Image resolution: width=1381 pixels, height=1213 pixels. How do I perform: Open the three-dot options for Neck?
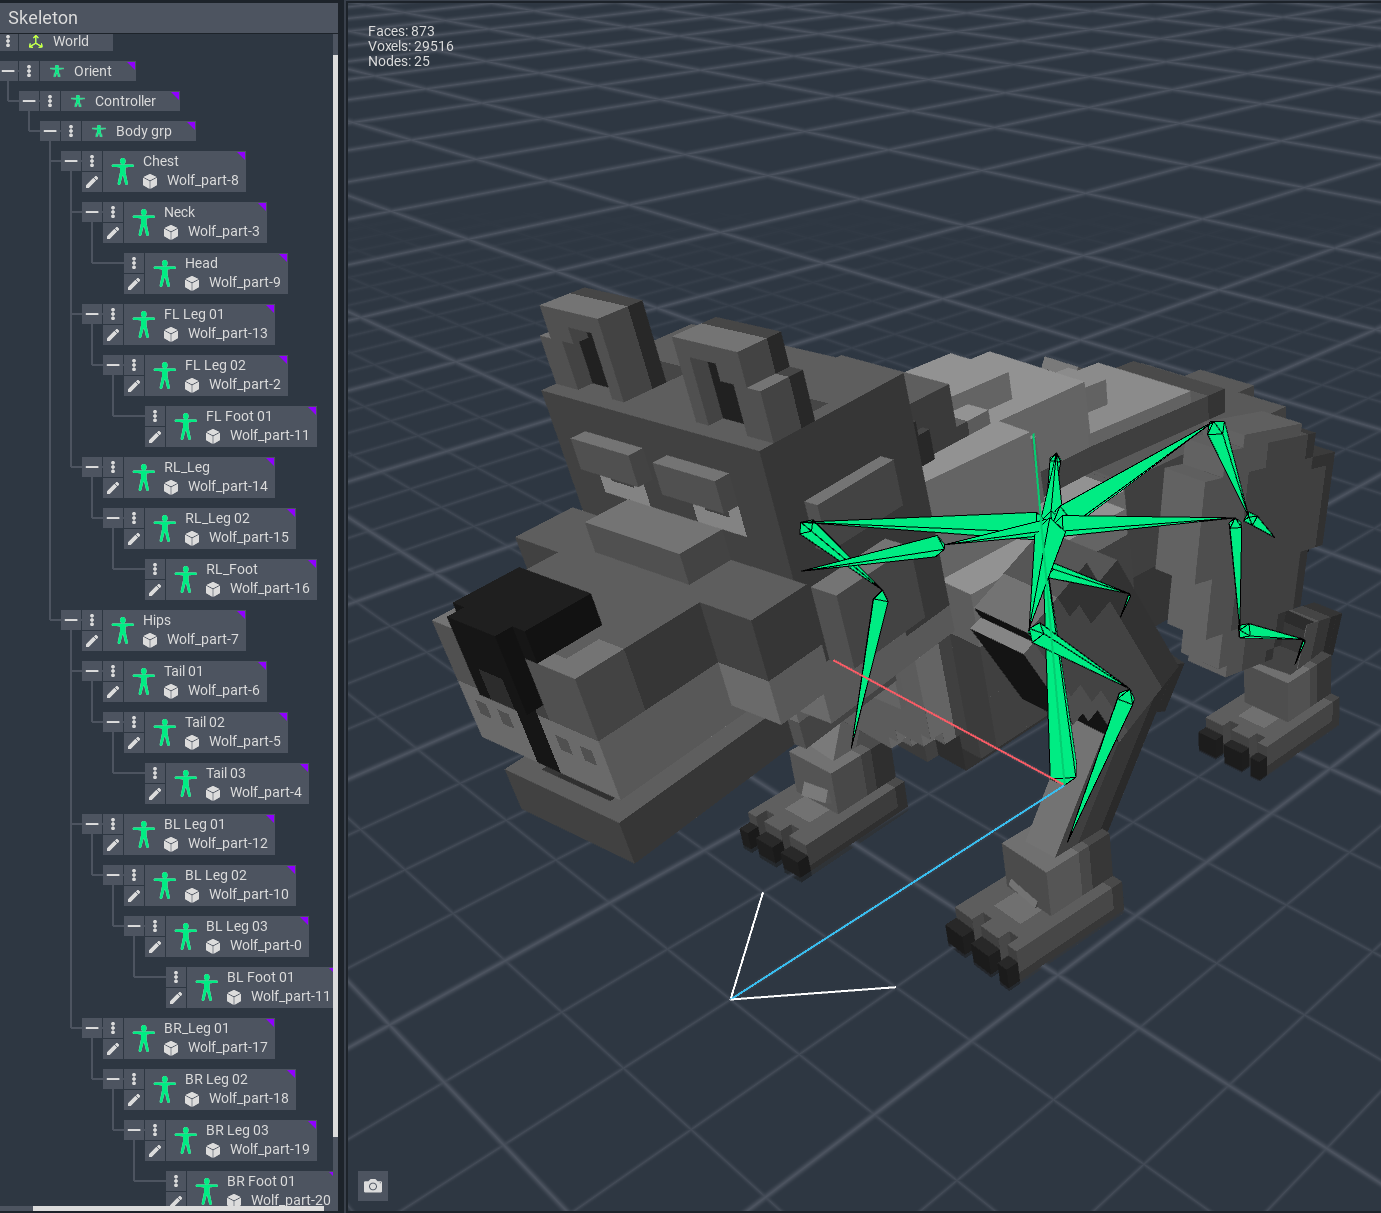tap(113, 212)
